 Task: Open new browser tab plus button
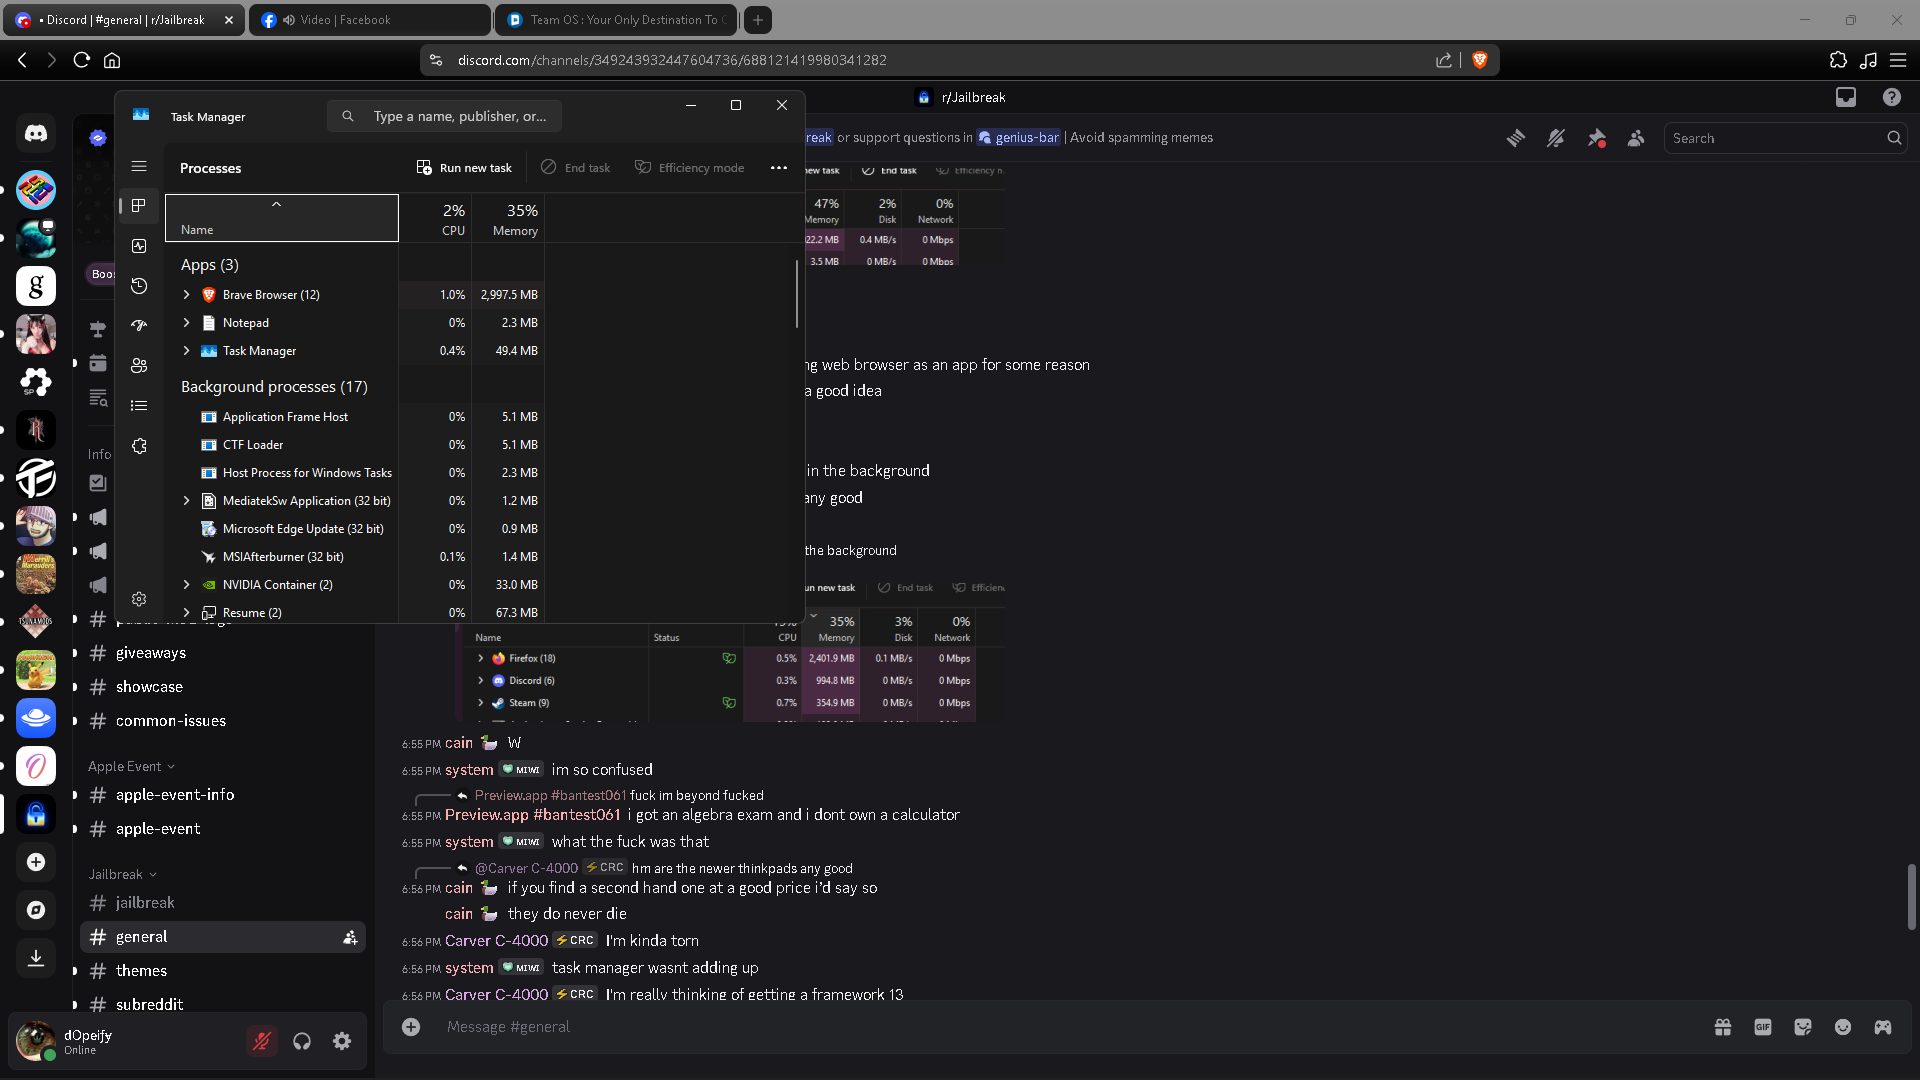click(x=758, y=20)
